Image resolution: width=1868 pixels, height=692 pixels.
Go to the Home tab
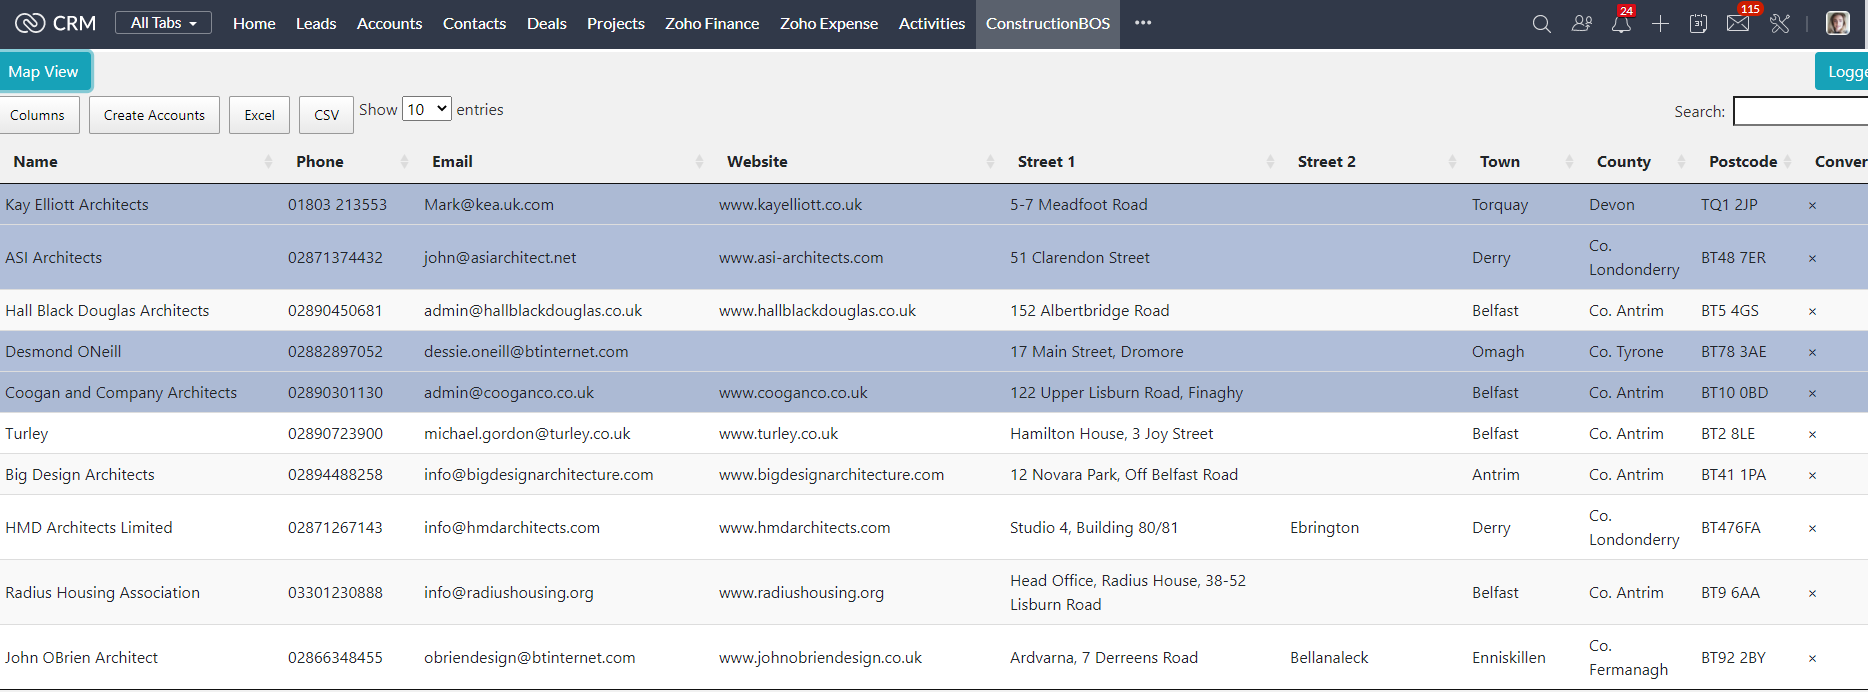click(x=254, y=23)
